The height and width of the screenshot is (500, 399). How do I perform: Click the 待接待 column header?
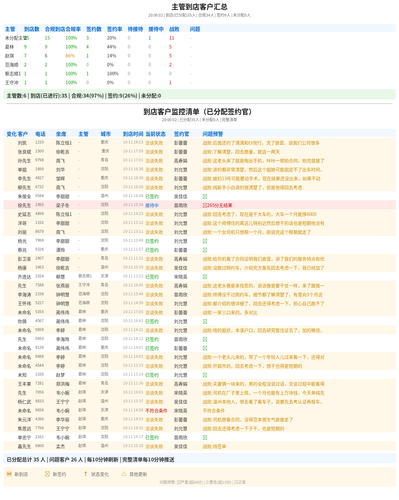[135, 29]
